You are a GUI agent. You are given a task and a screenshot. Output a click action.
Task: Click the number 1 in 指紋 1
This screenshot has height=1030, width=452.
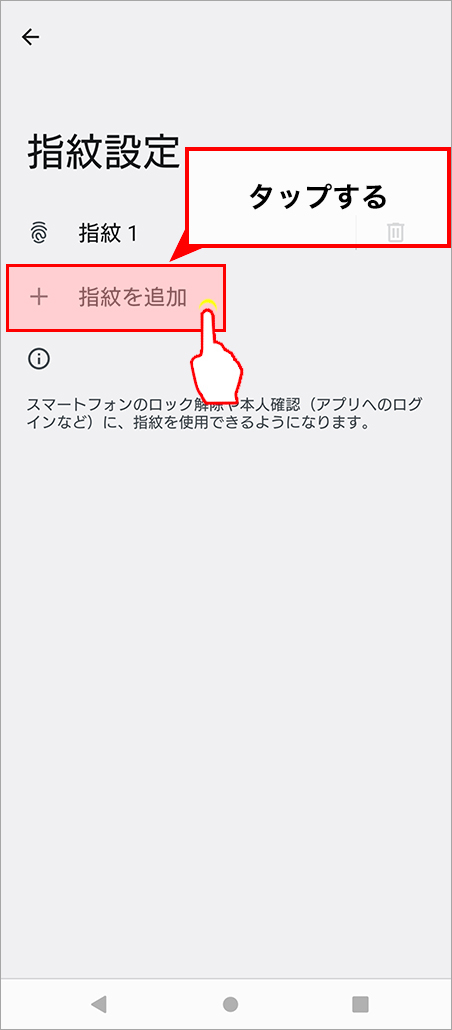(132, 233)
